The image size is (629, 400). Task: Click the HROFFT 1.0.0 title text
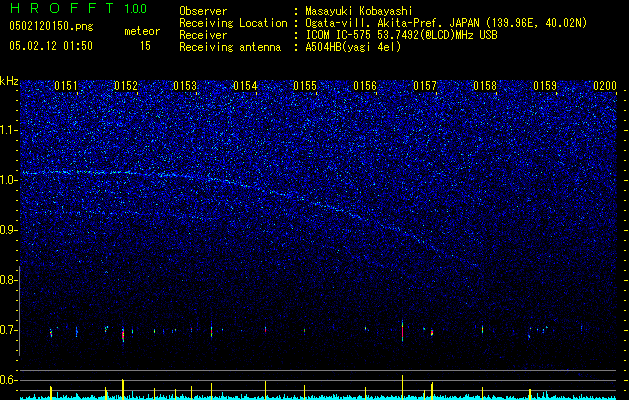(78, 8)
